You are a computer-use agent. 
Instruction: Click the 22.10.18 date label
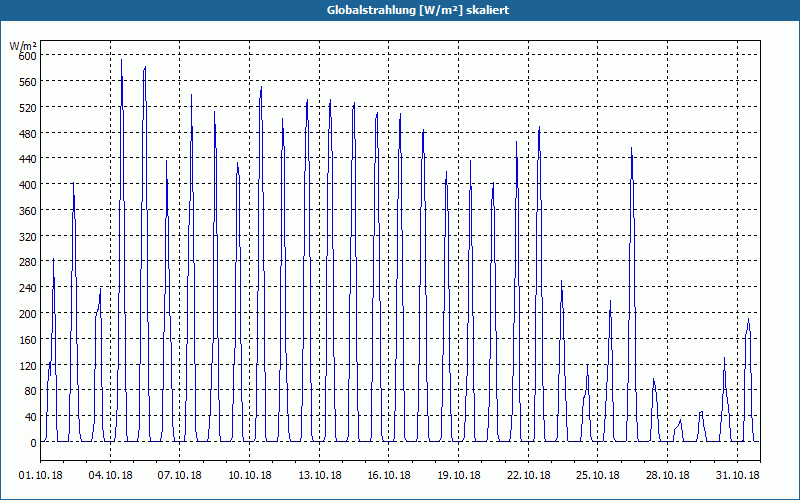[x=529, y=475]
